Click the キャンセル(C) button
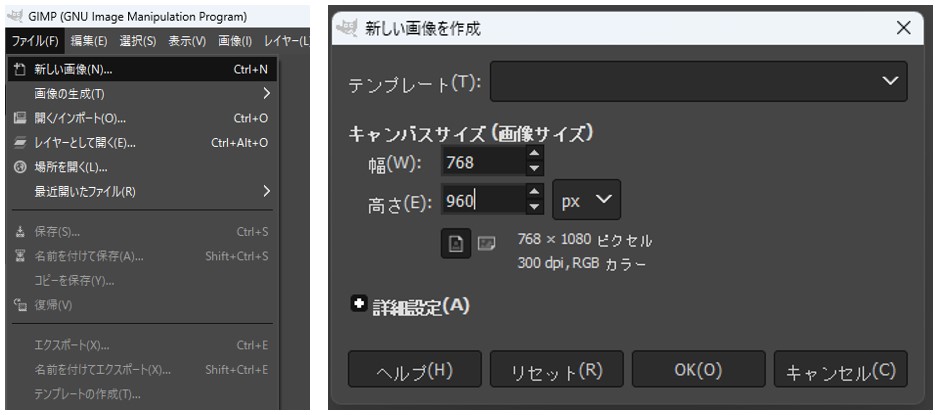Viewport: 936px width, 415px height. [x=840, y=369]
